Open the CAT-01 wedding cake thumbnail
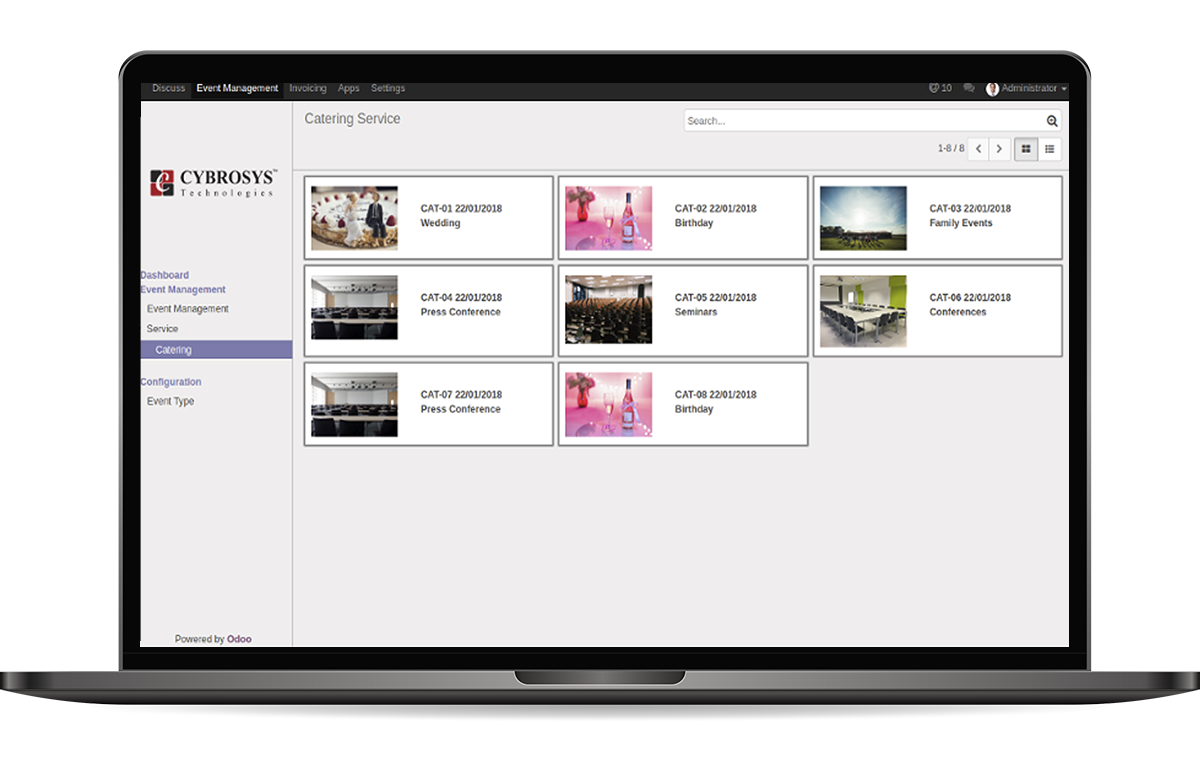 click(x=354, y=218)
